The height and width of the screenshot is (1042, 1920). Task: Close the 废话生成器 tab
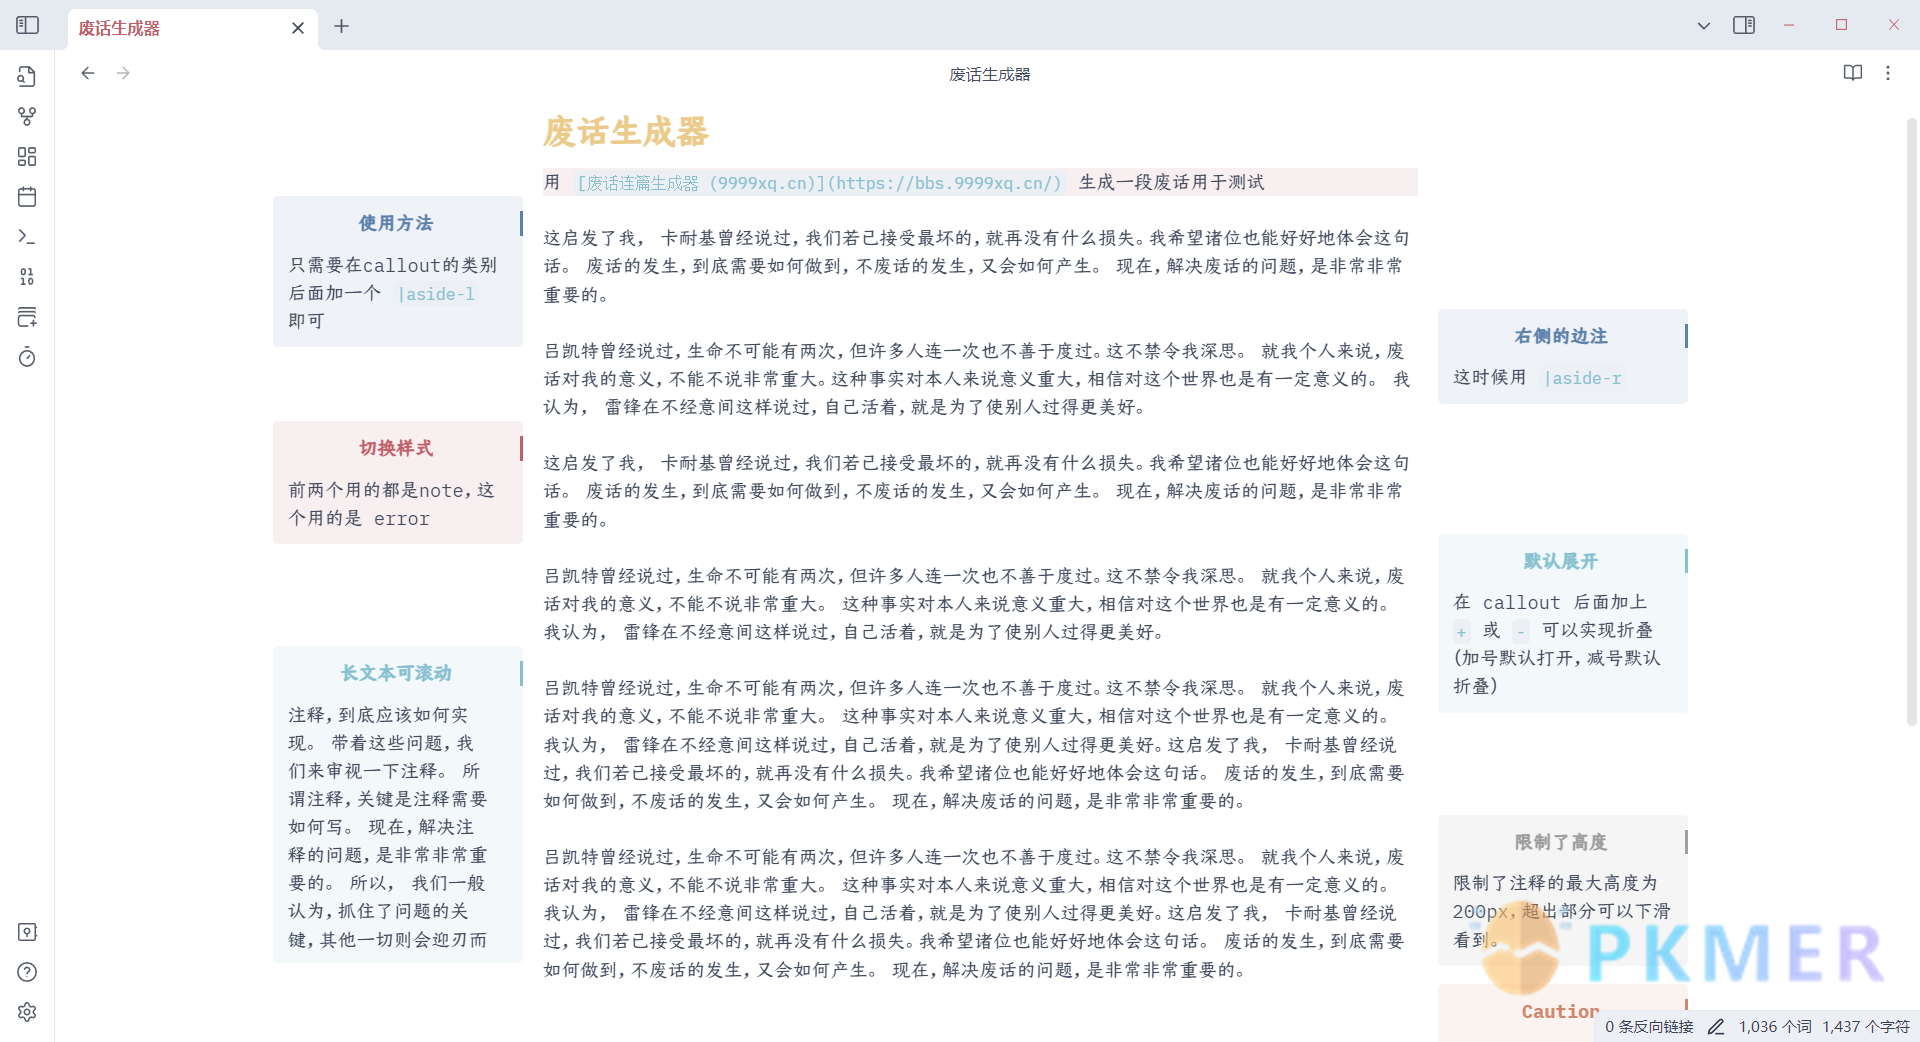[x=298, y=28]
